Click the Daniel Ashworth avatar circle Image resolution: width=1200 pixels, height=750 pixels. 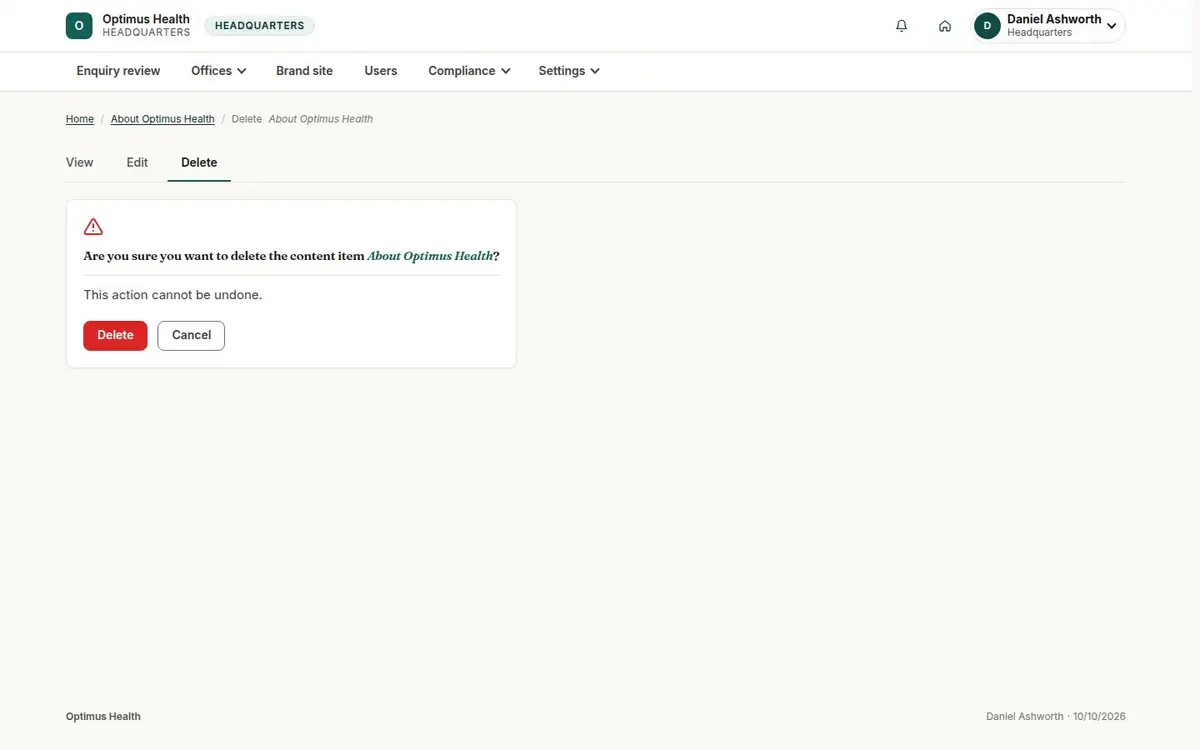987,26
